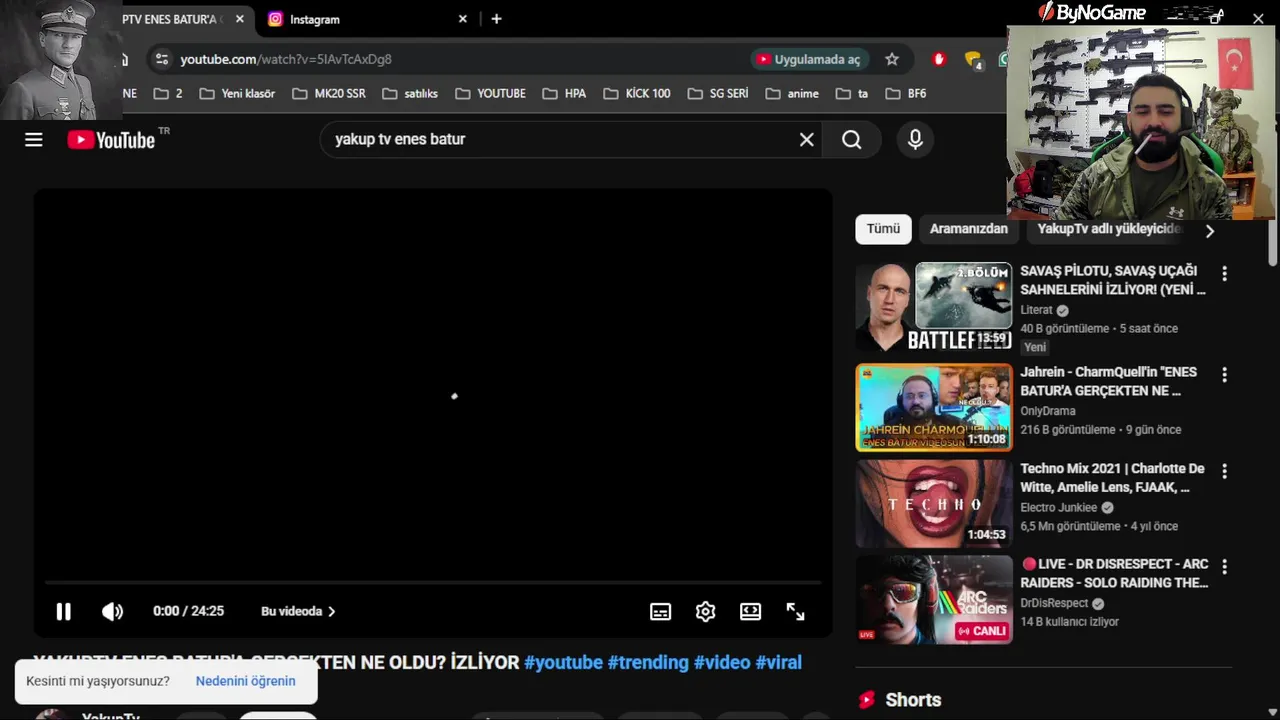Click the 'Uygulamada aç' button

point(808,59)
